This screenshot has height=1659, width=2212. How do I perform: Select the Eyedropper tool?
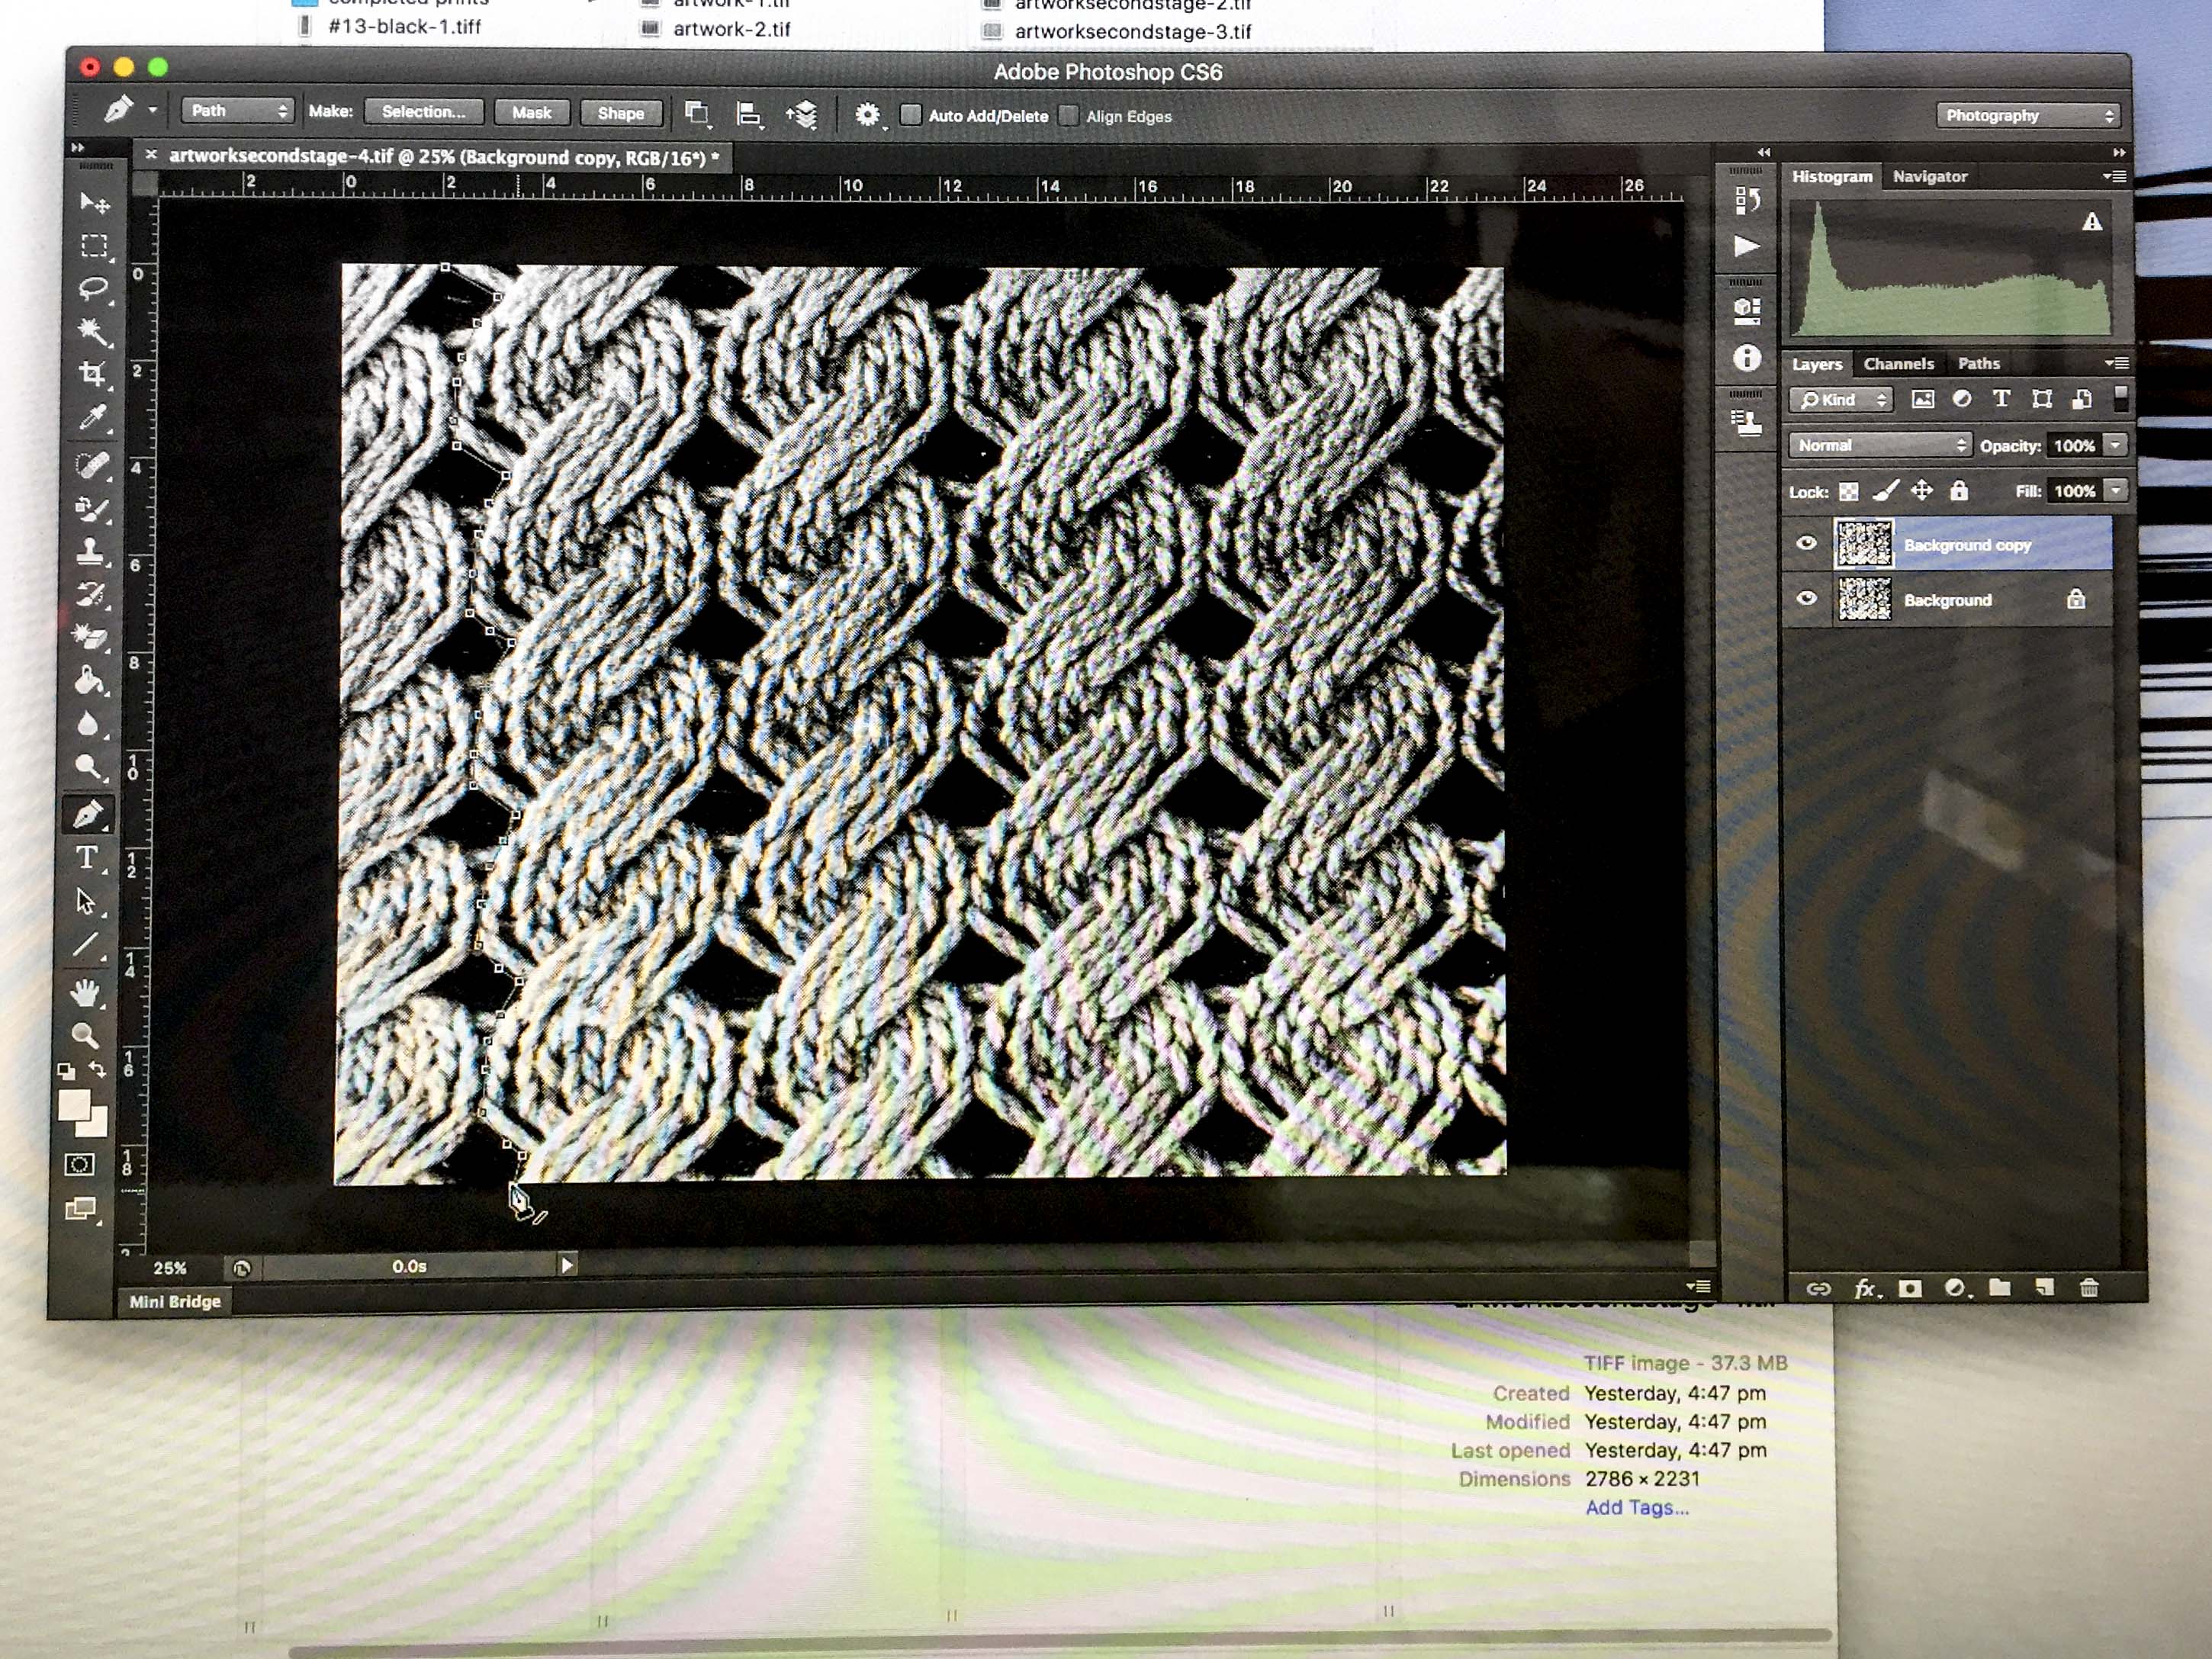tap(93, 417)
